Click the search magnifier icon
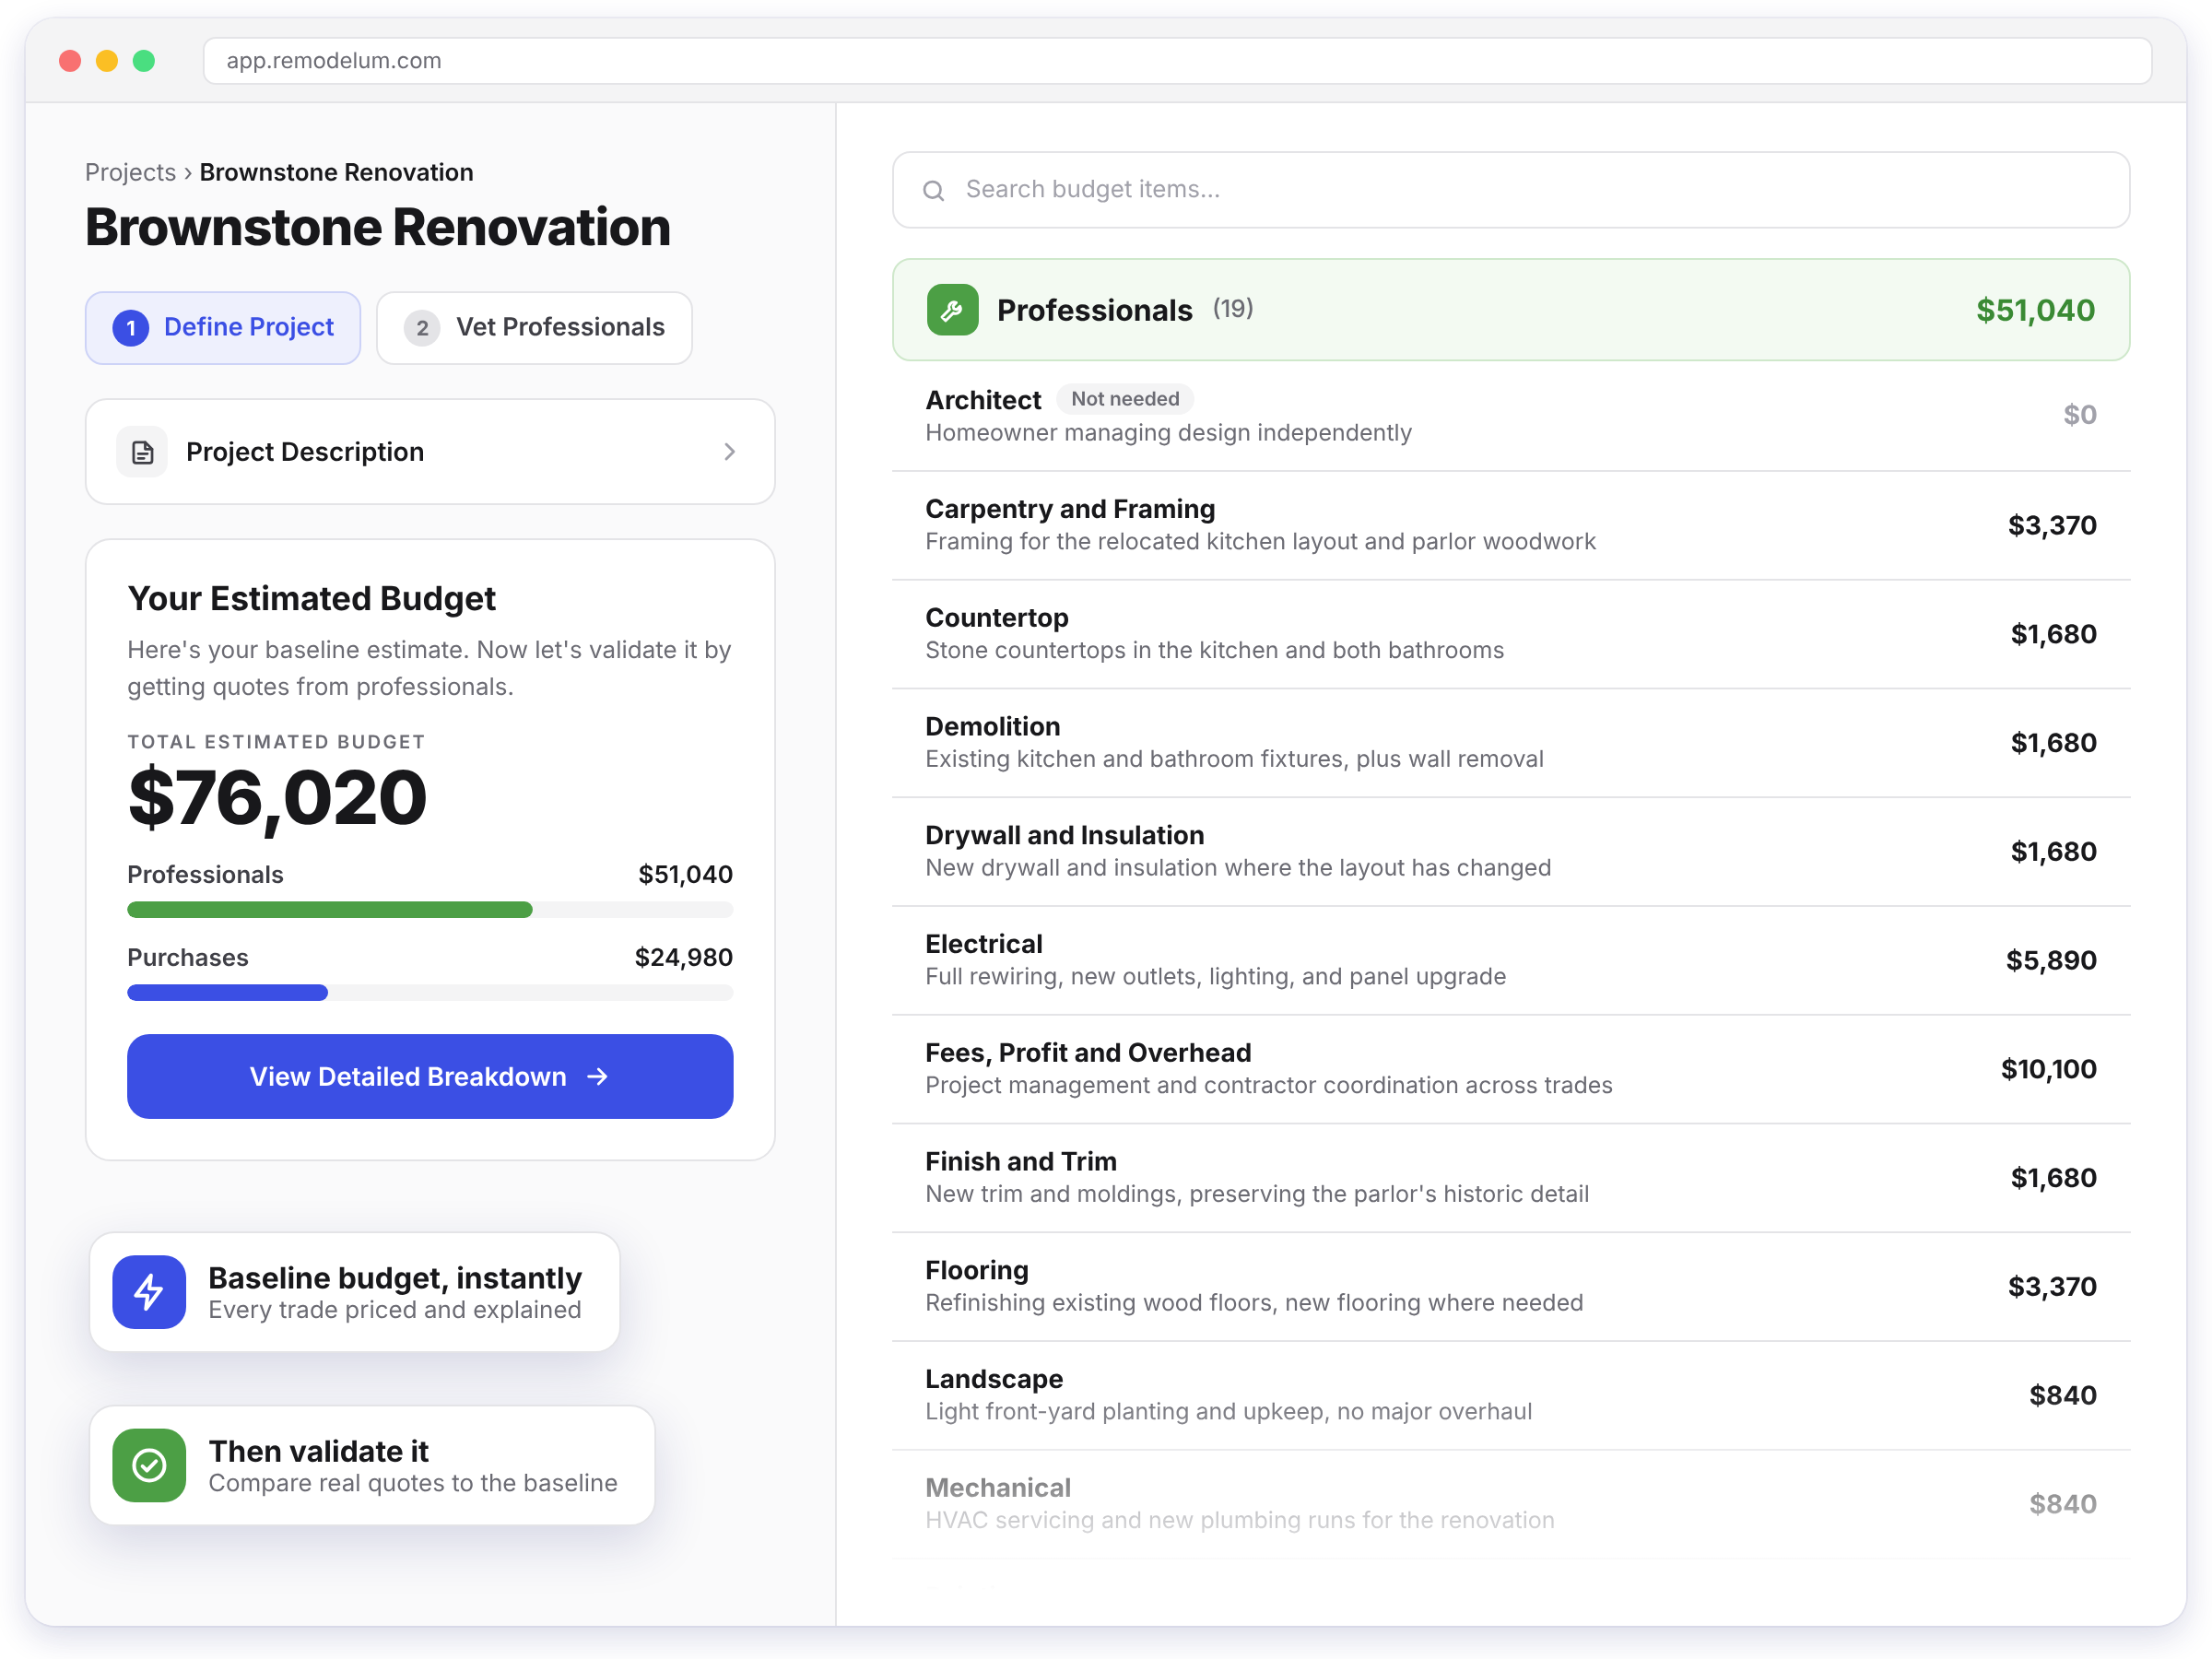This screenshot has height=1659, width=2212. (933, 190)
